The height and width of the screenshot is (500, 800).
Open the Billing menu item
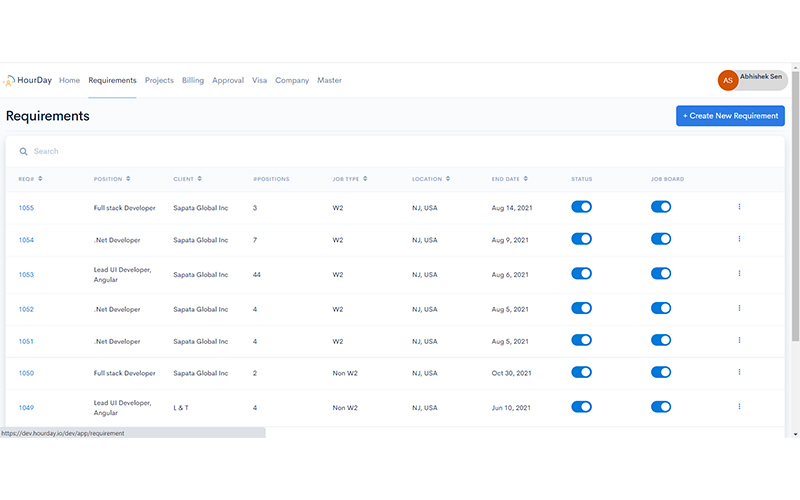click(x=193, y=80)
